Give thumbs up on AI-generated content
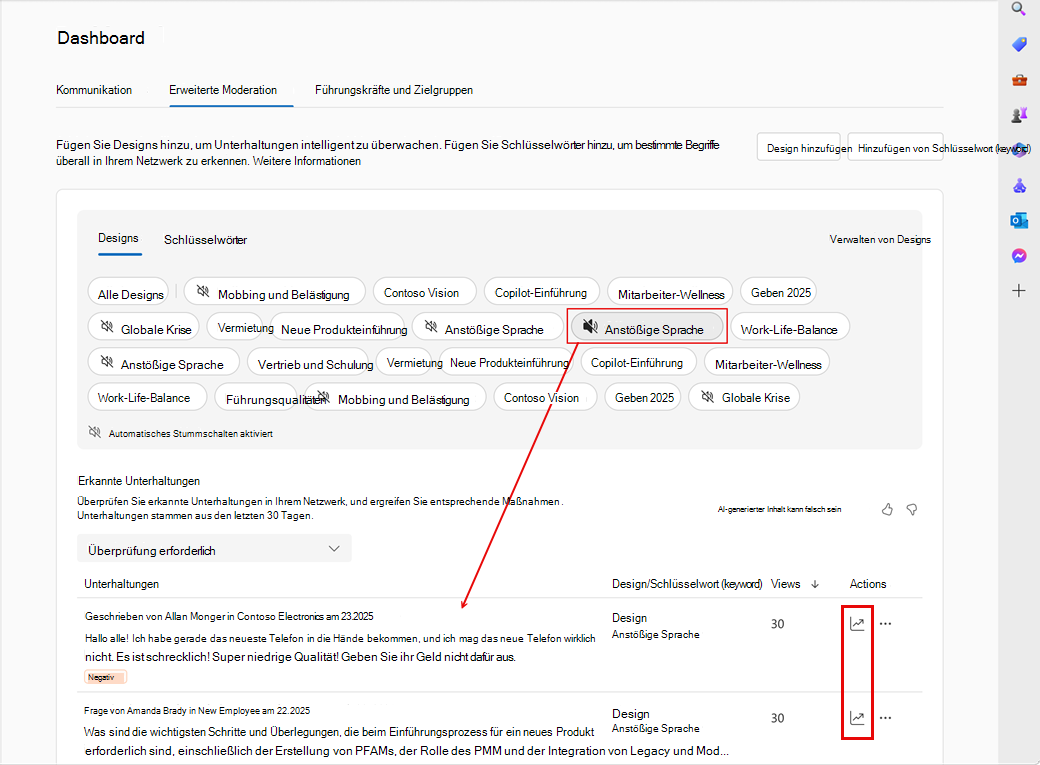This screenshot has width=1040, height=765. click(x=887, y=509)
